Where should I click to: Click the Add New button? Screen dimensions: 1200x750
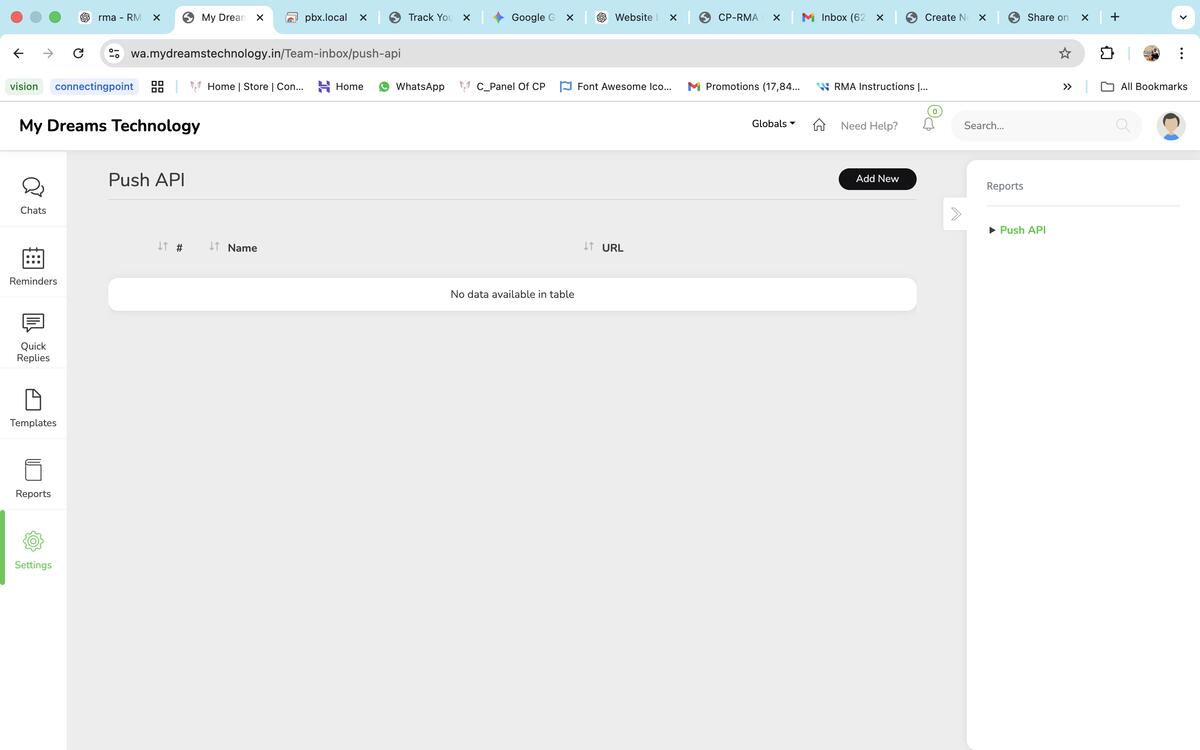click(x=877, y=179)
